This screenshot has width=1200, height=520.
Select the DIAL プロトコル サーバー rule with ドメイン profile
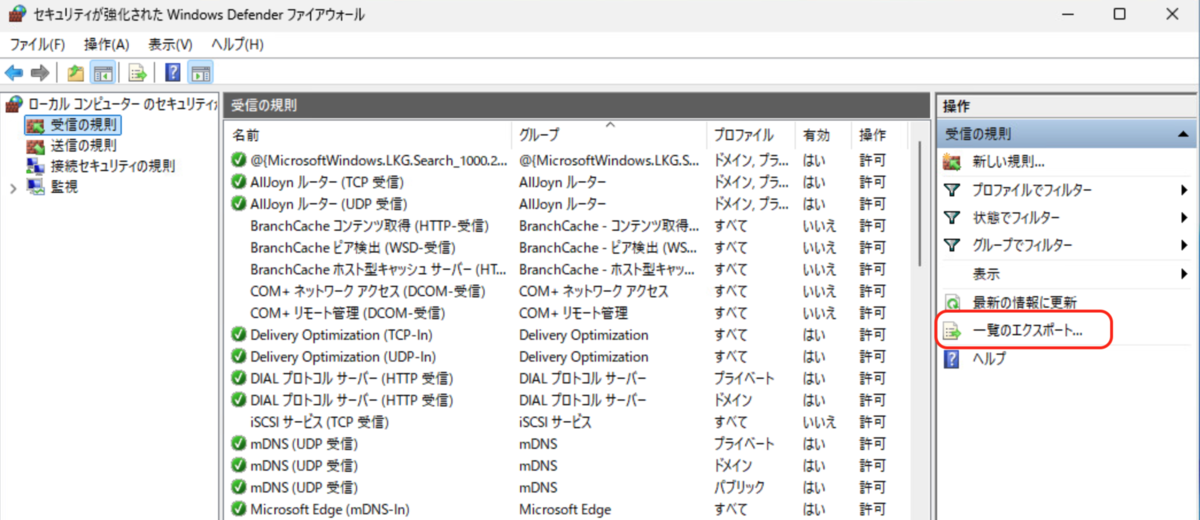click(x=352, y=401)
